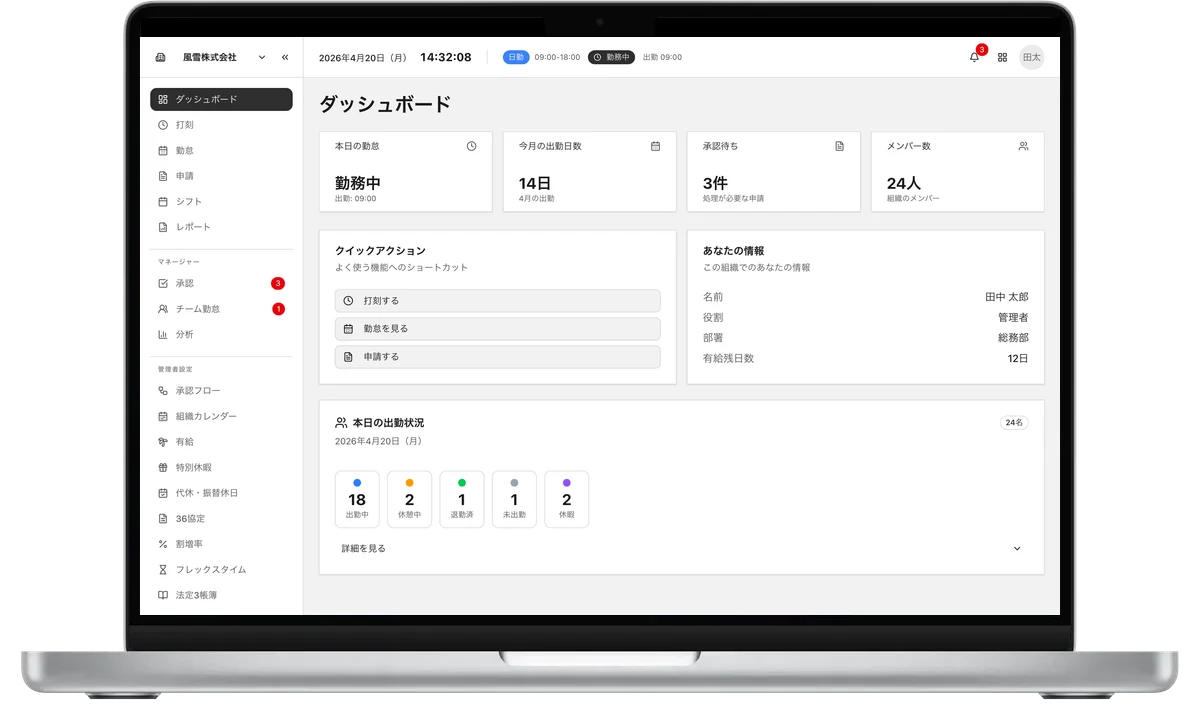Open 代休・振替休日 settings

click(x=221, y=493)
